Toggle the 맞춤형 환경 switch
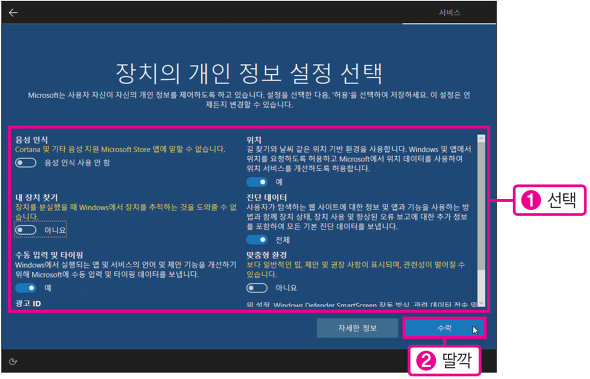This screenshot has width=590, height=379. tap(257, 288)
